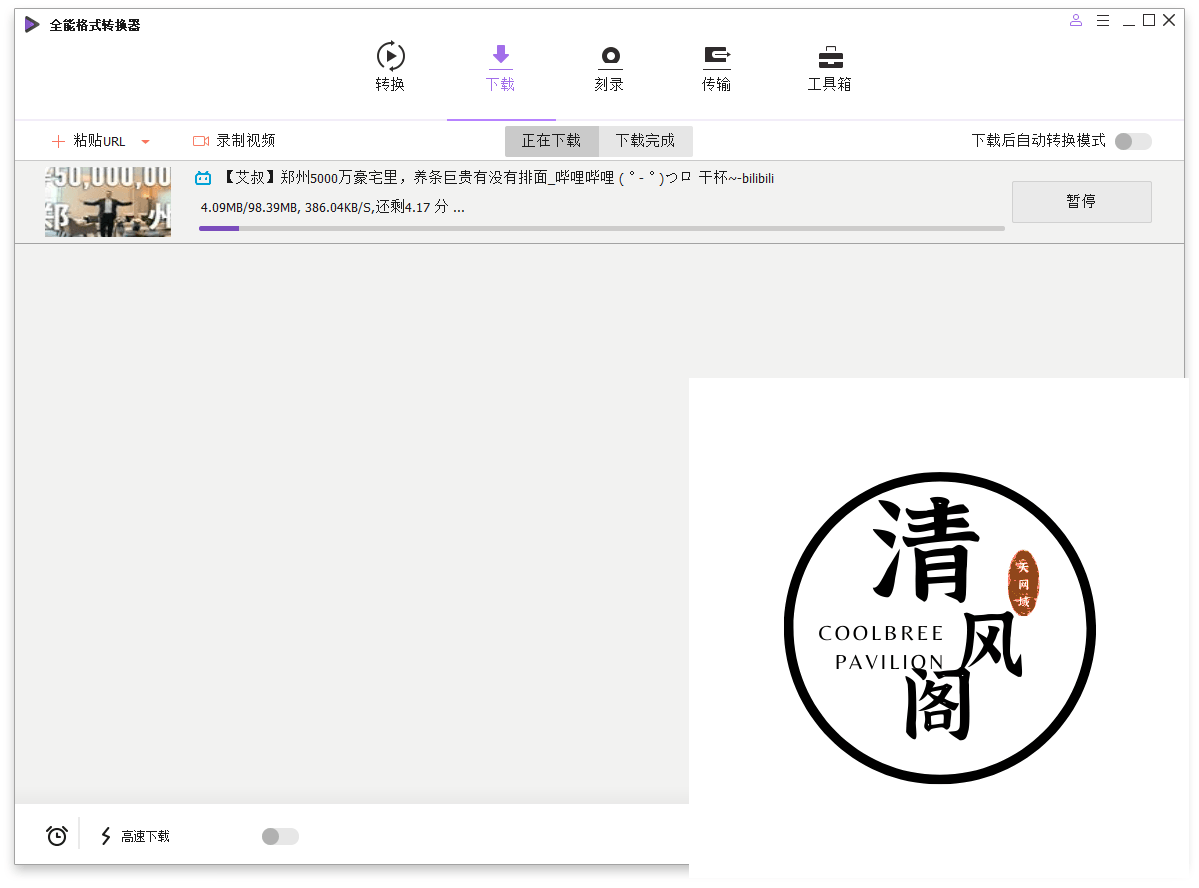Pause the download with 暂停 button
1199x888 pixels.
pos(1081,201)
